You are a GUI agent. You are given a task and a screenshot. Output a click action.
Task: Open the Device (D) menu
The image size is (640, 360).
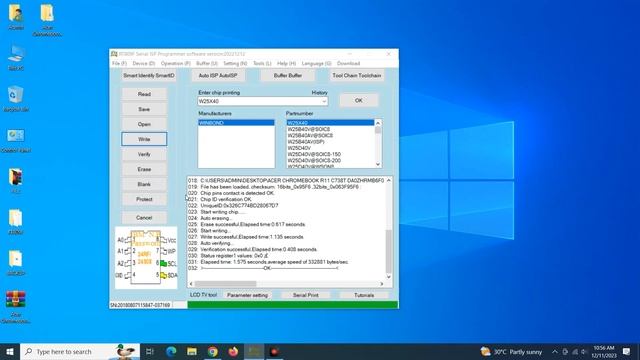coord(144,64)
